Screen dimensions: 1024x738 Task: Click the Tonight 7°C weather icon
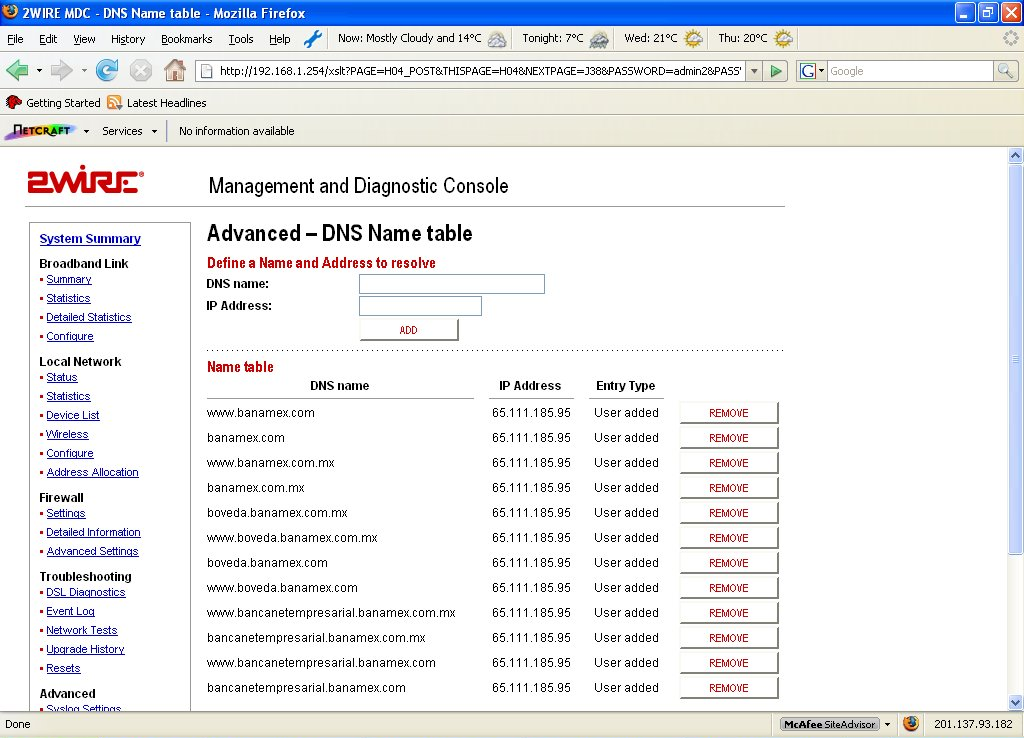[599, 39]
